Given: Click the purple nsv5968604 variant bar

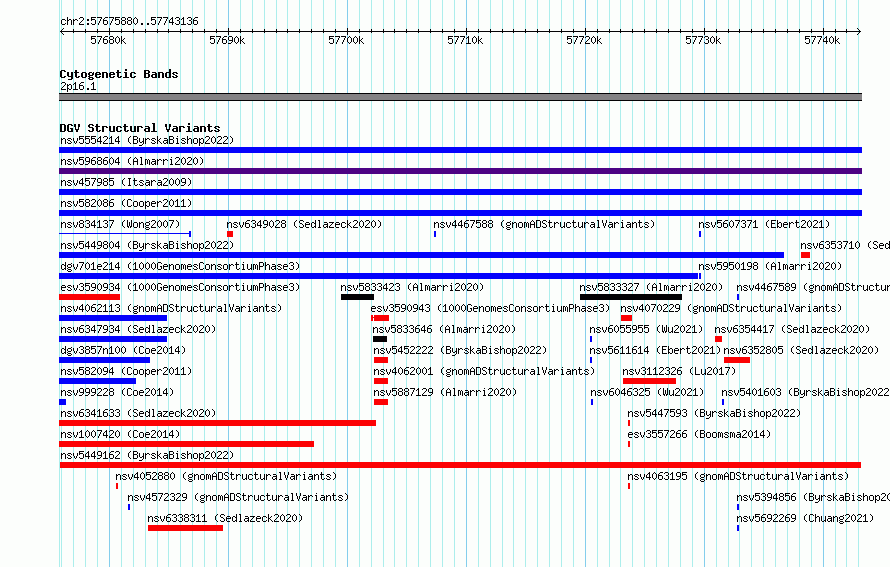Looking at the screenshot, I should tap(460, 171).
